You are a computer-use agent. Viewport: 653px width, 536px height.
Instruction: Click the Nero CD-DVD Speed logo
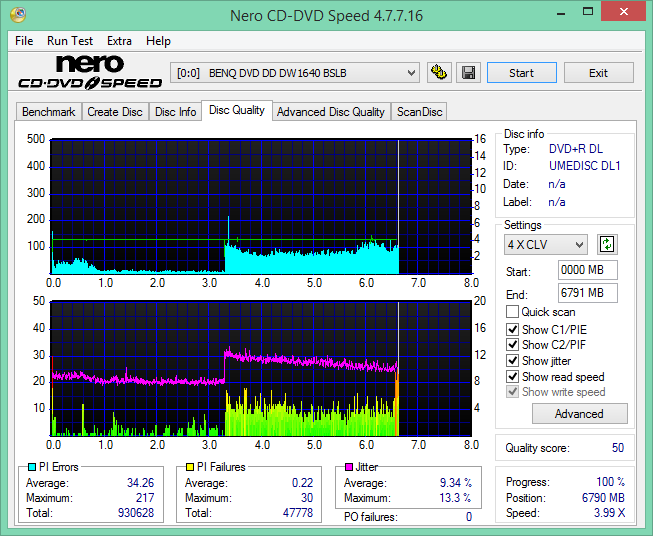[90, 72]
